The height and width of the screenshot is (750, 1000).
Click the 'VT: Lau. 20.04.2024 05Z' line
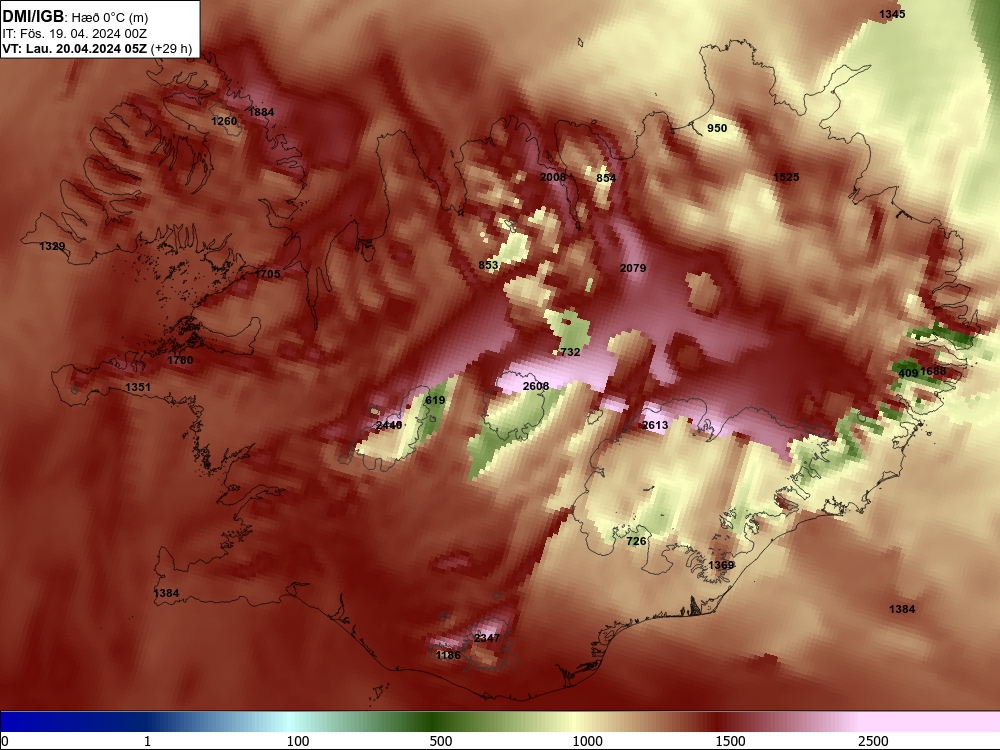point(75,49)
